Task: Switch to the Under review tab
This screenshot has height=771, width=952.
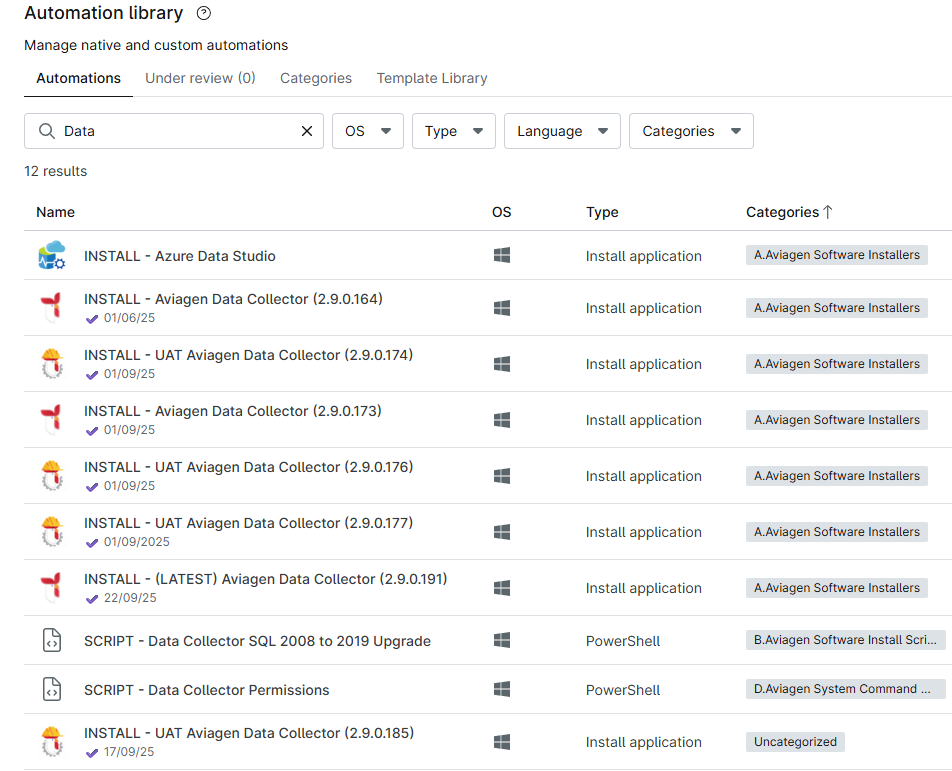Action: point(200,78)
